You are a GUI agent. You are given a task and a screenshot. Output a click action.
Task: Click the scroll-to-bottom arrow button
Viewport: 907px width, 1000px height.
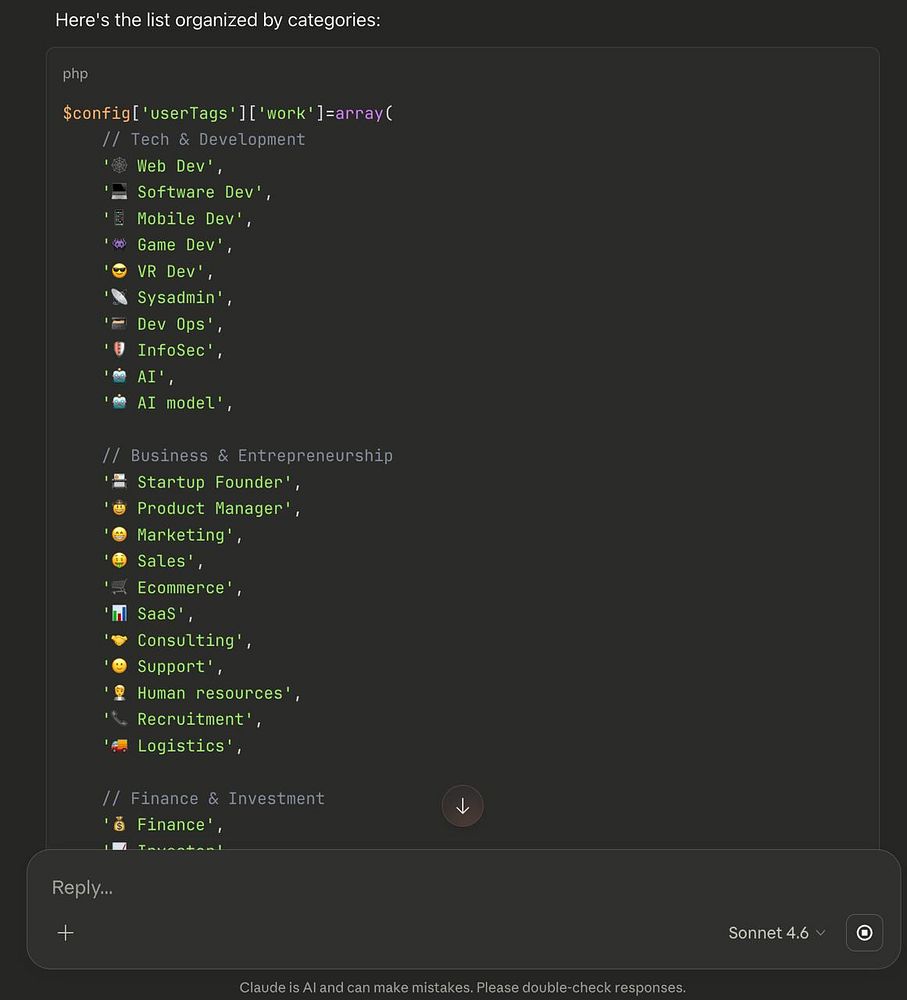click(462, 807)
